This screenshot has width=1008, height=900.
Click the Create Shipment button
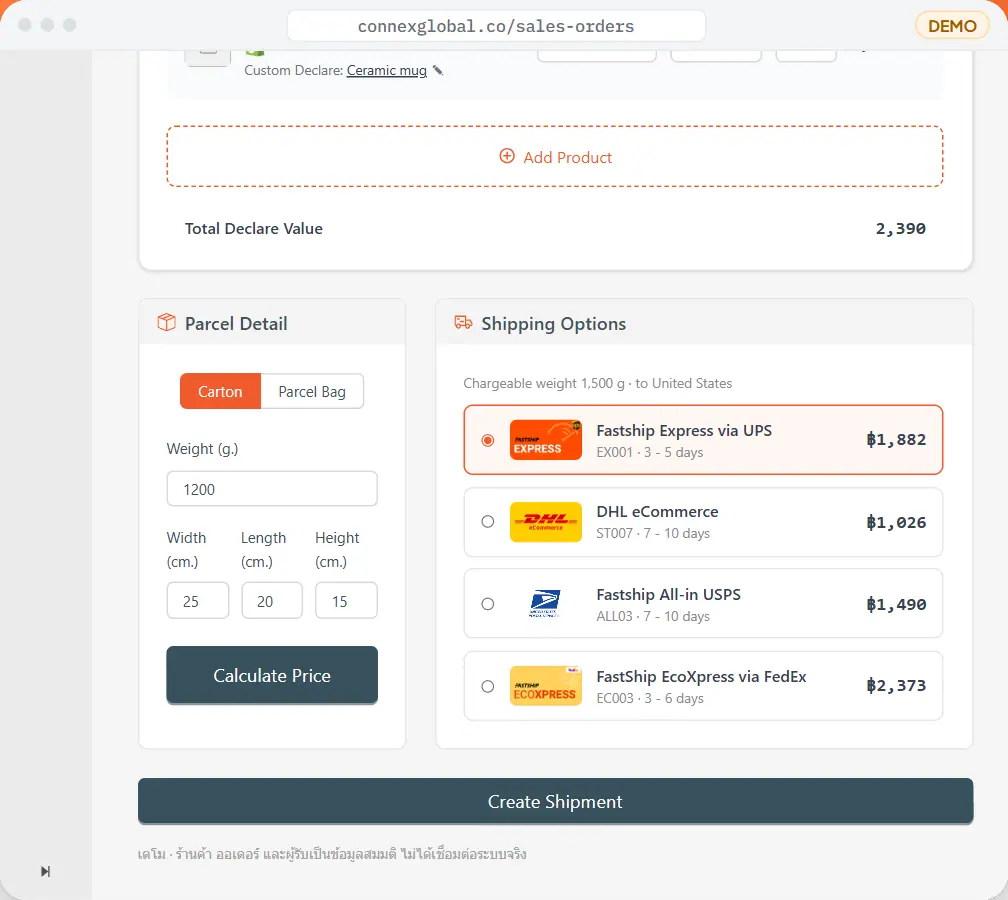pos(555,801)
